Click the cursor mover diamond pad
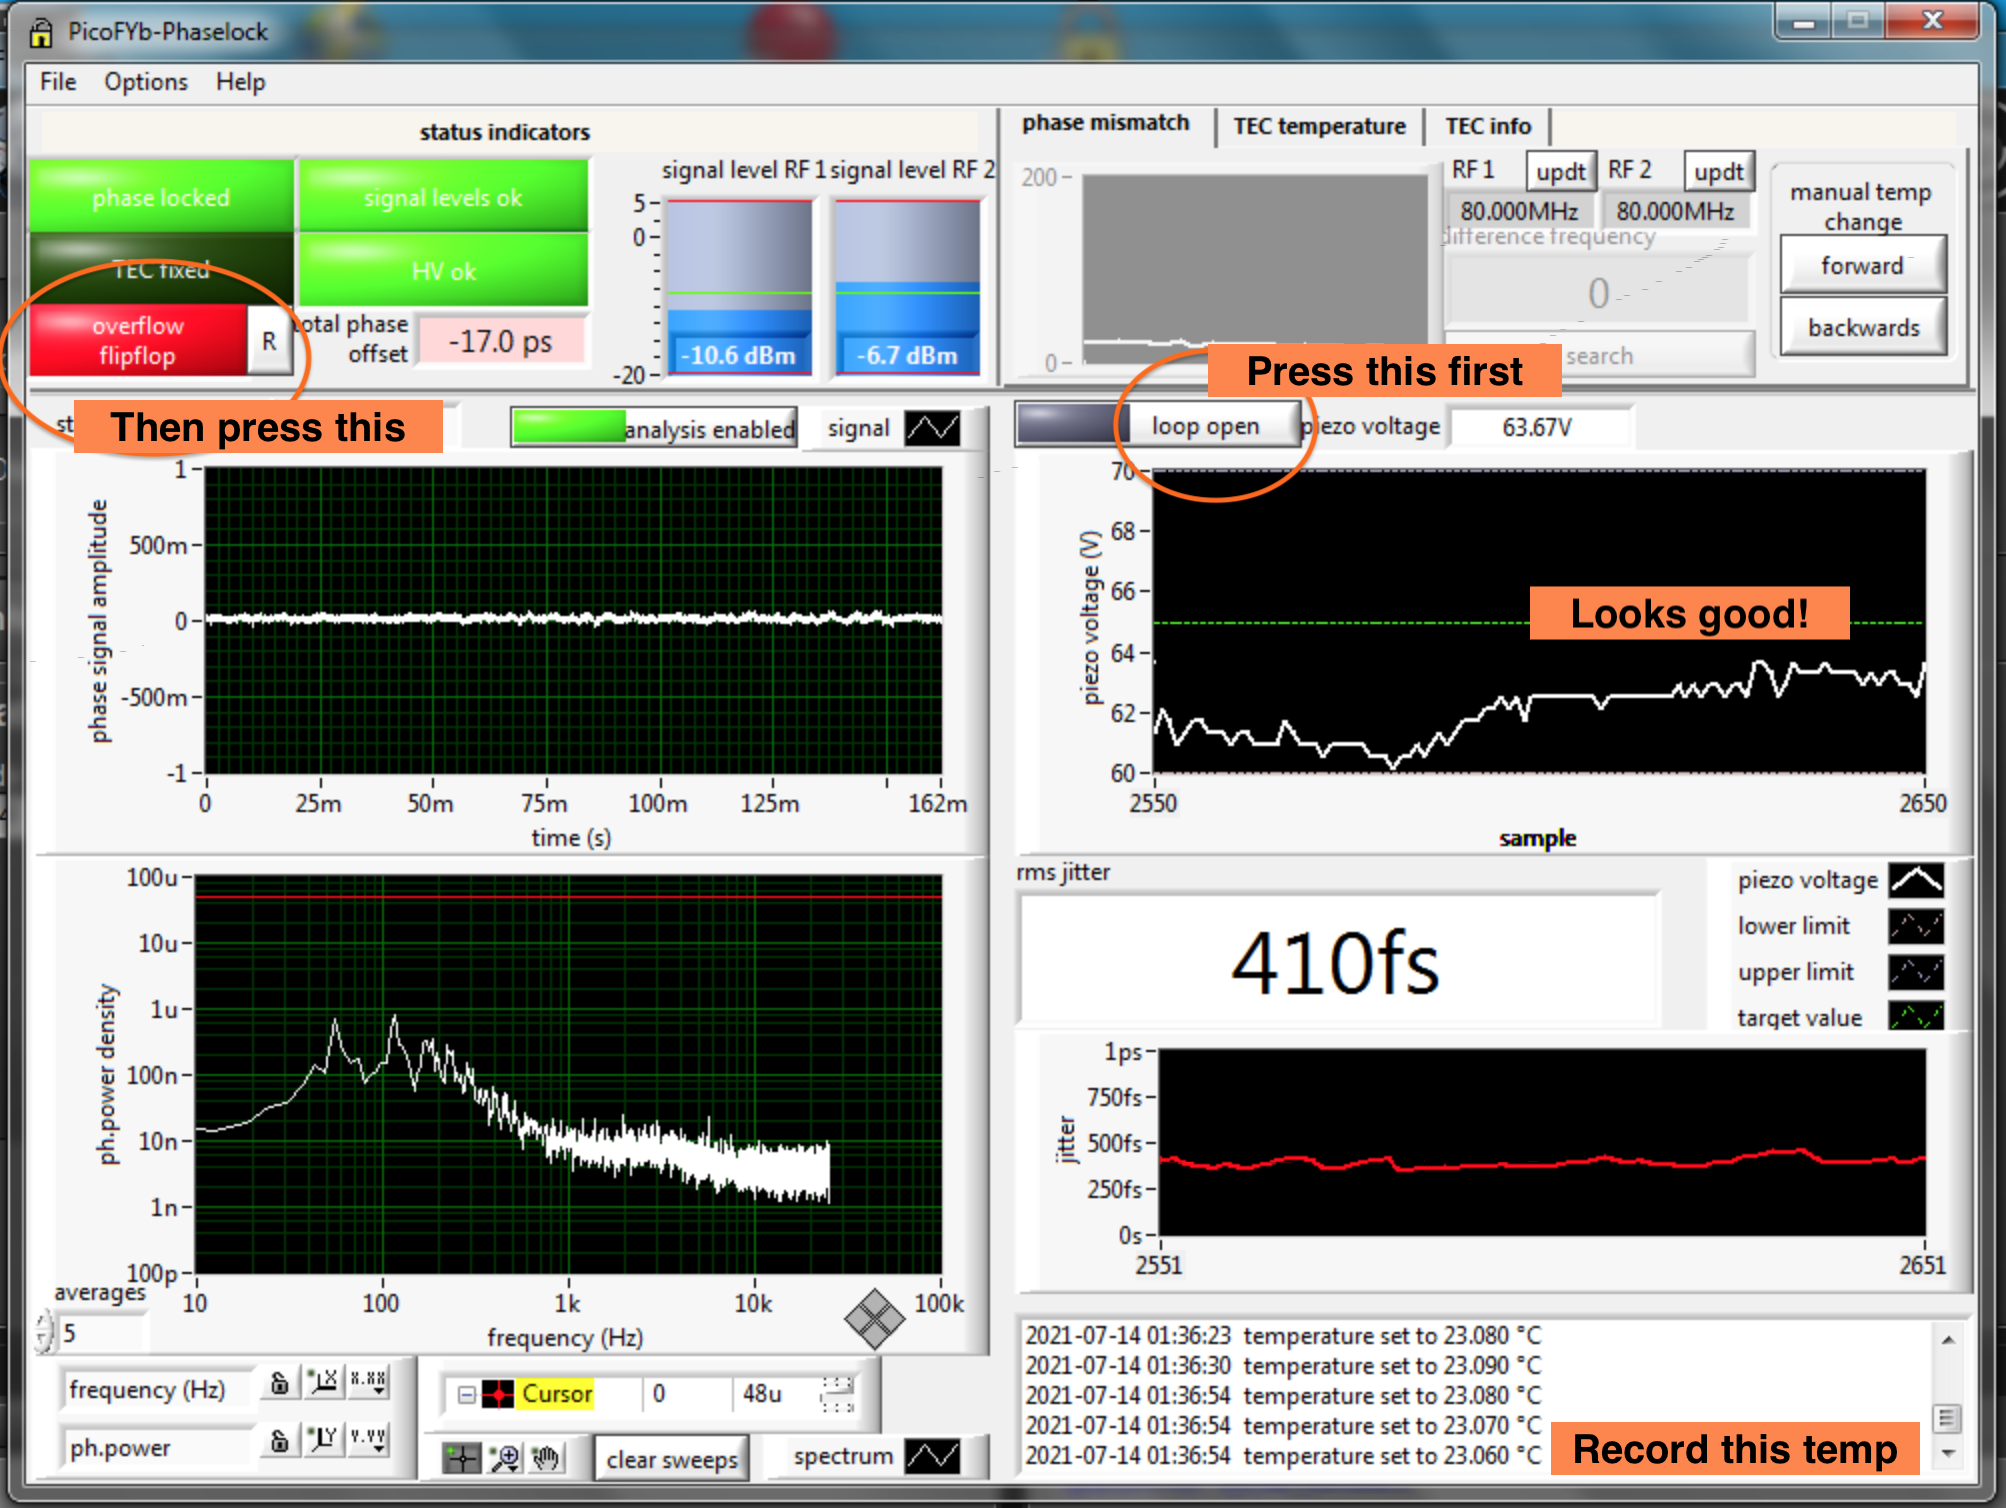 pos(874,1319)
